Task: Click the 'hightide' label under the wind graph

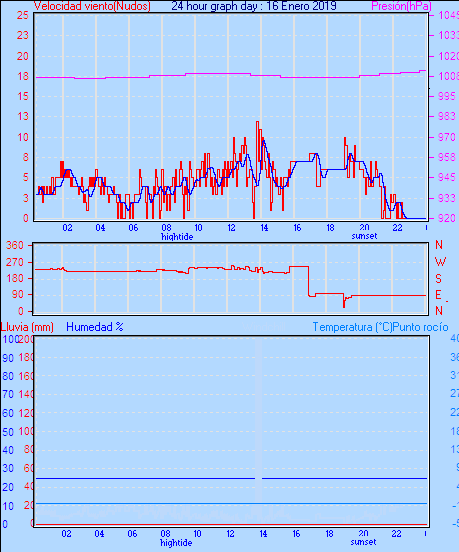Action: click(177, 237)
